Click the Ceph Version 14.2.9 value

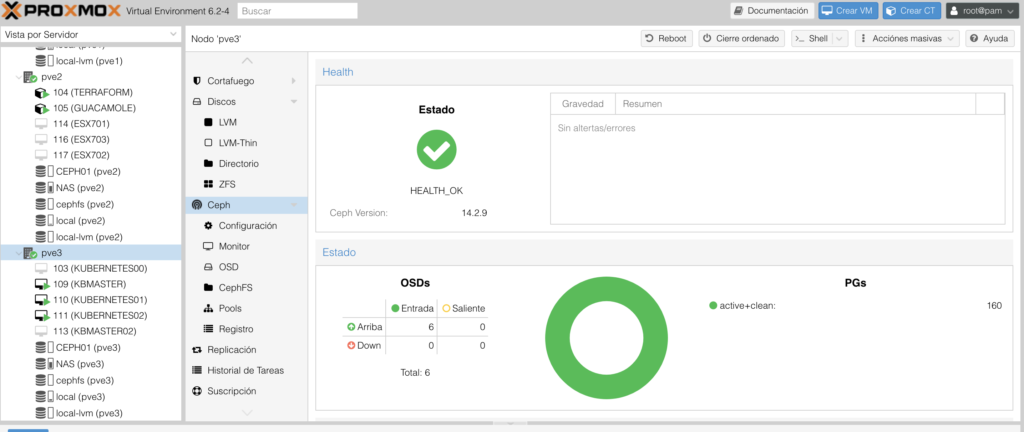click(x=474, y=213)
